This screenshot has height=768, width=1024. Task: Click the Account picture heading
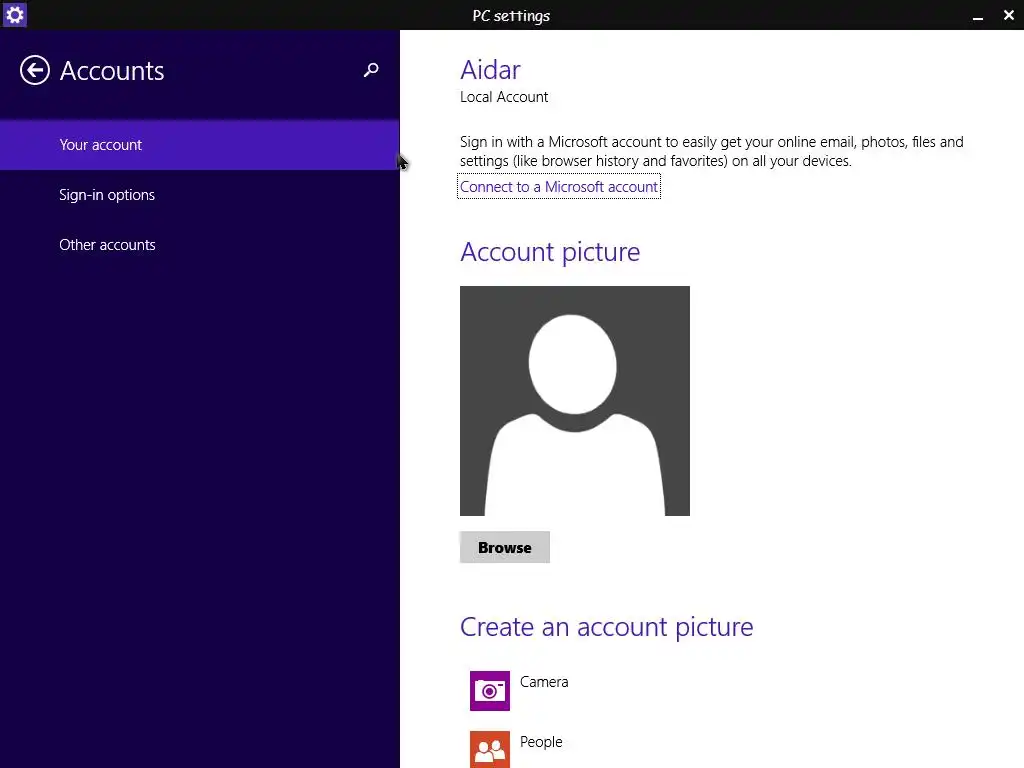point(550,252)
